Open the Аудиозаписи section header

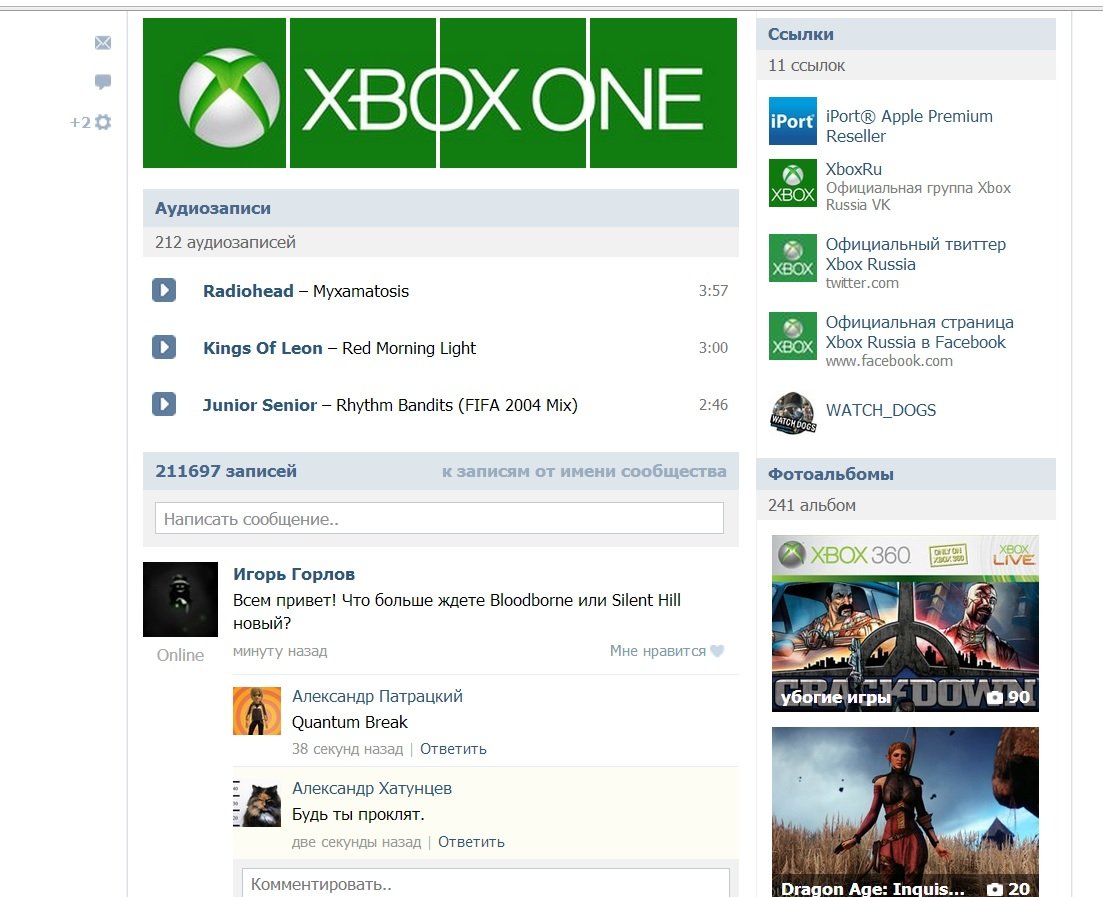(x=440, y=208)
